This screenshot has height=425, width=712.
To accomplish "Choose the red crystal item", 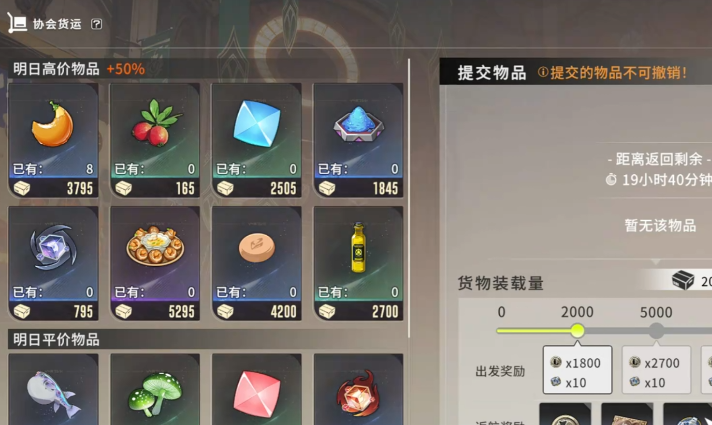I will click(257, 390).
